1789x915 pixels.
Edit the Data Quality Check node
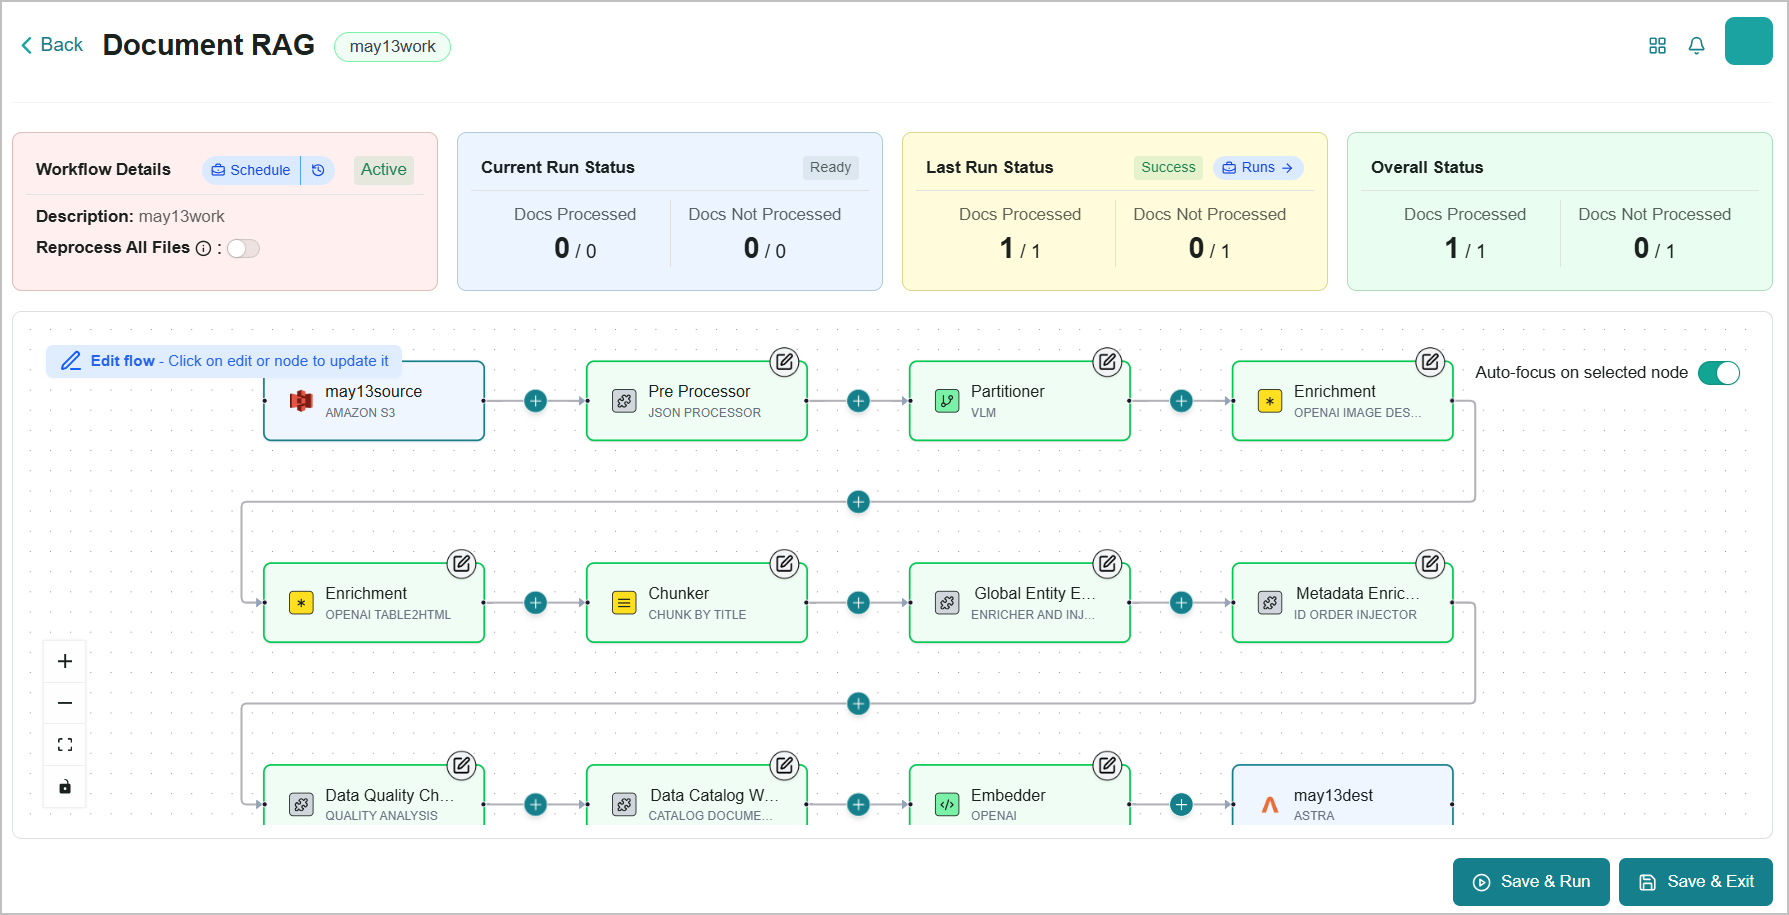461,766
